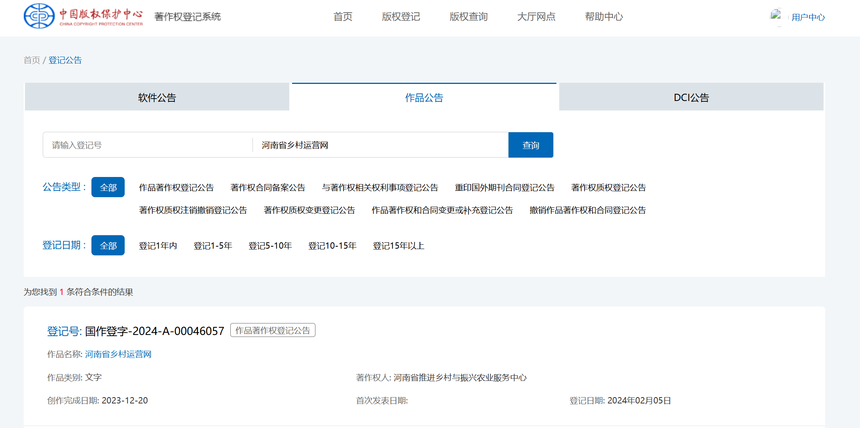The image size is (860, 428).
Task: Filter by 著作权质权变更登记公告
Action: pos(309,210)
